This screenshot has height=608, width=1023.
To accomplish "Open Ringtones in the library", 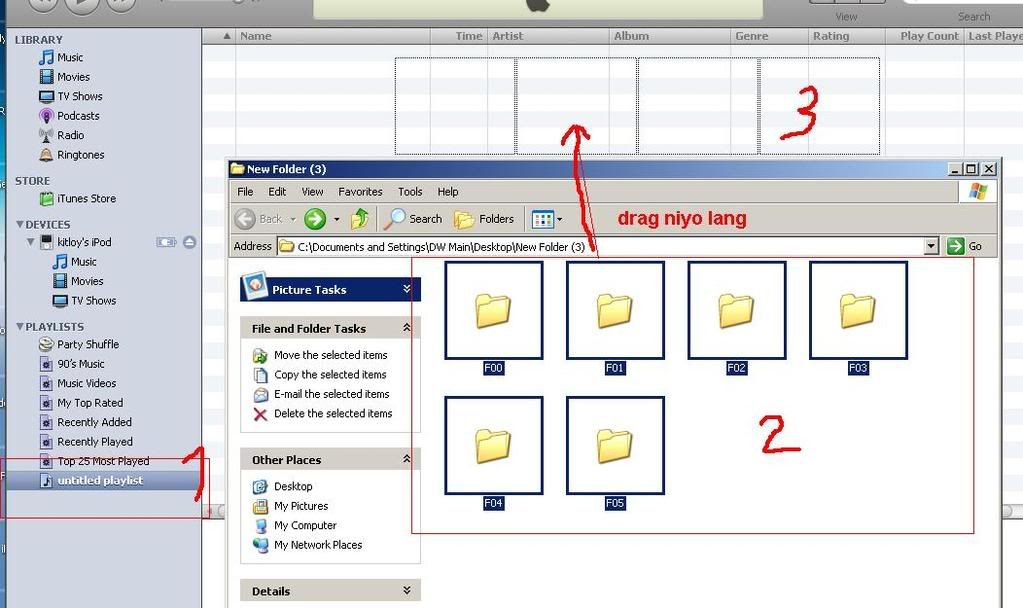I will (80, 155).
